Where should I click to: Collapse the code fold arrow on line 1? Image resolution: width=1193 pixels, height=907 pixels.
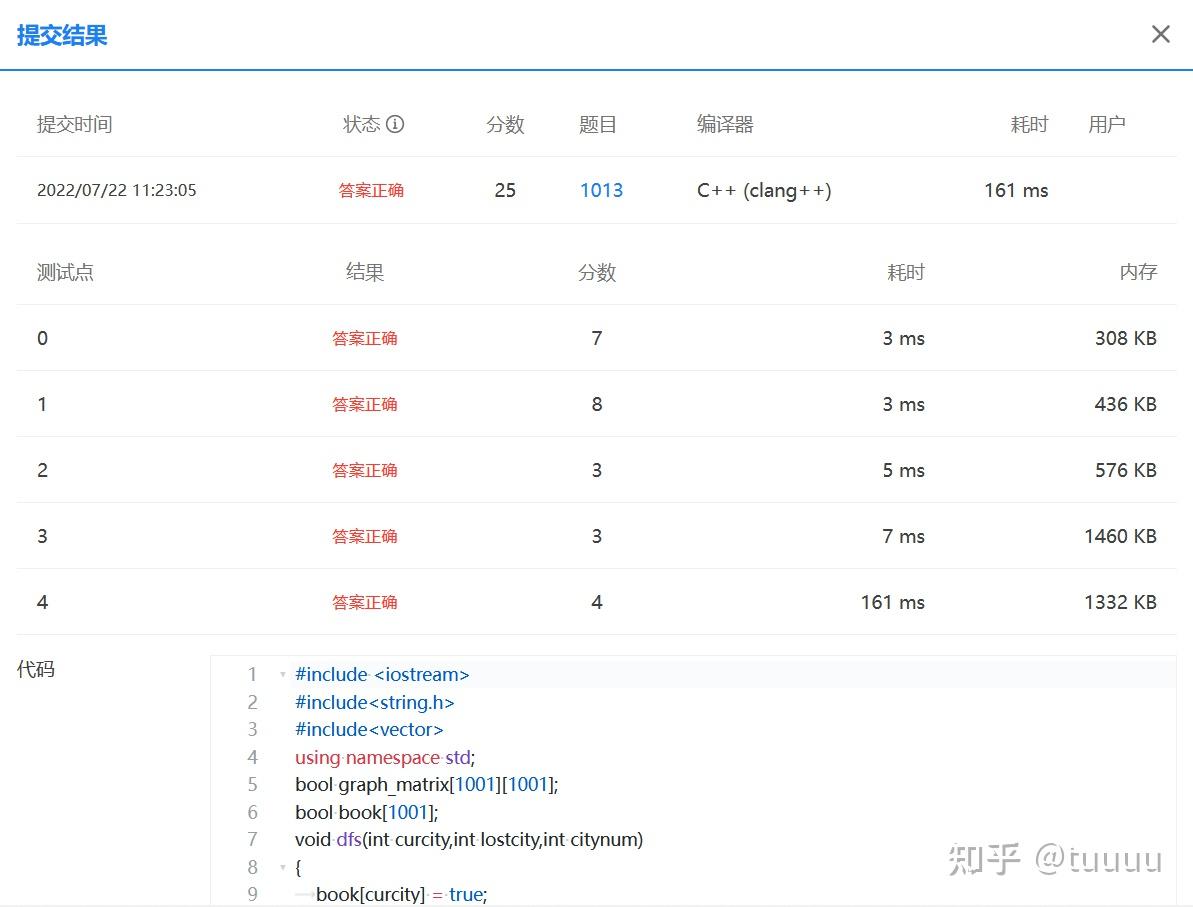coord(283,675)
